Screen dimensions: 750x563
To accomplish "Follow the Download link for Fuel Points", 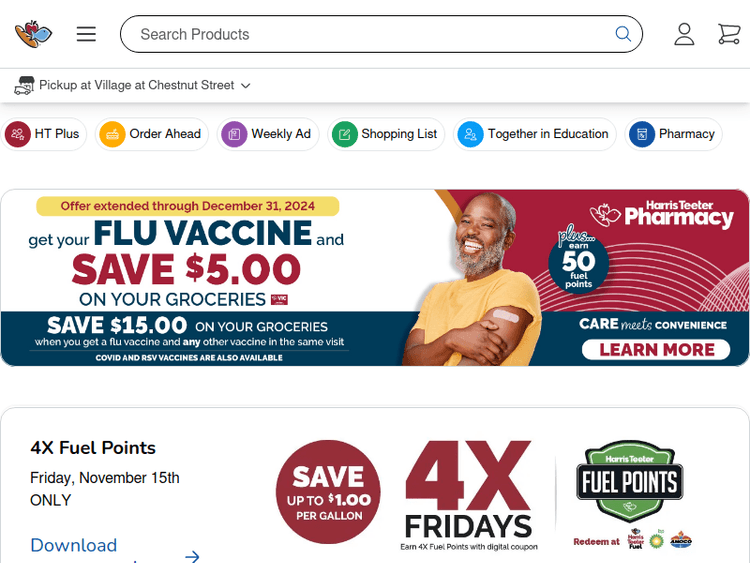I will [x=74, y=545].
